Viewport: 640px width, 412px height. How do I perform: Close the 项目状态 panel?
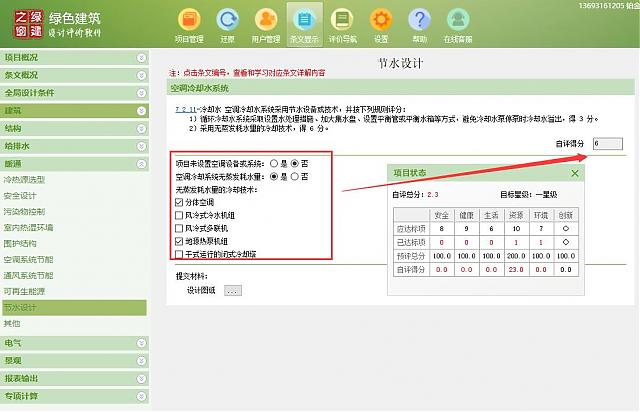[x=575, y=173]
